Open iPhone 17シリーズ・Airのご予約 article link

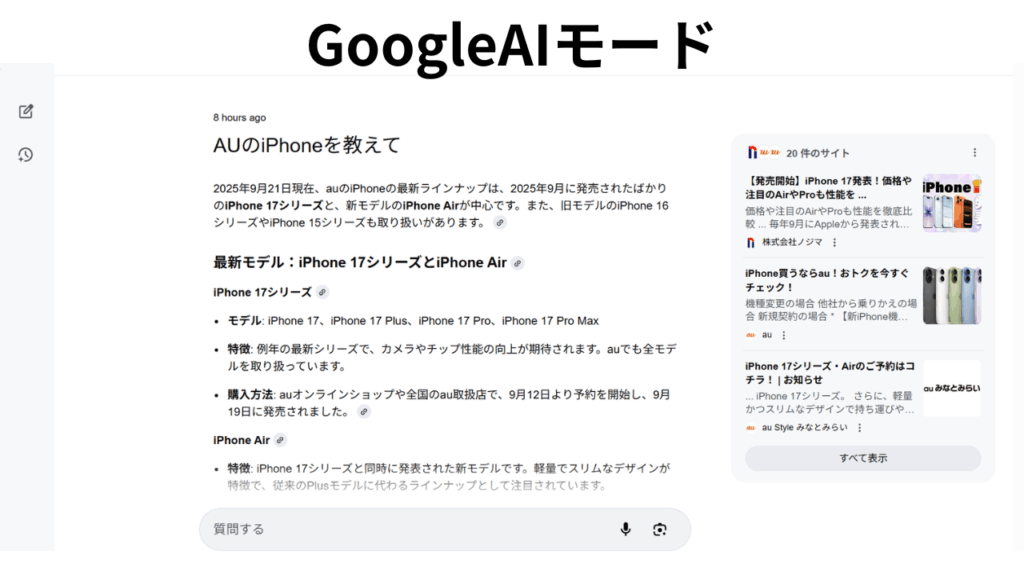[829, 373]
